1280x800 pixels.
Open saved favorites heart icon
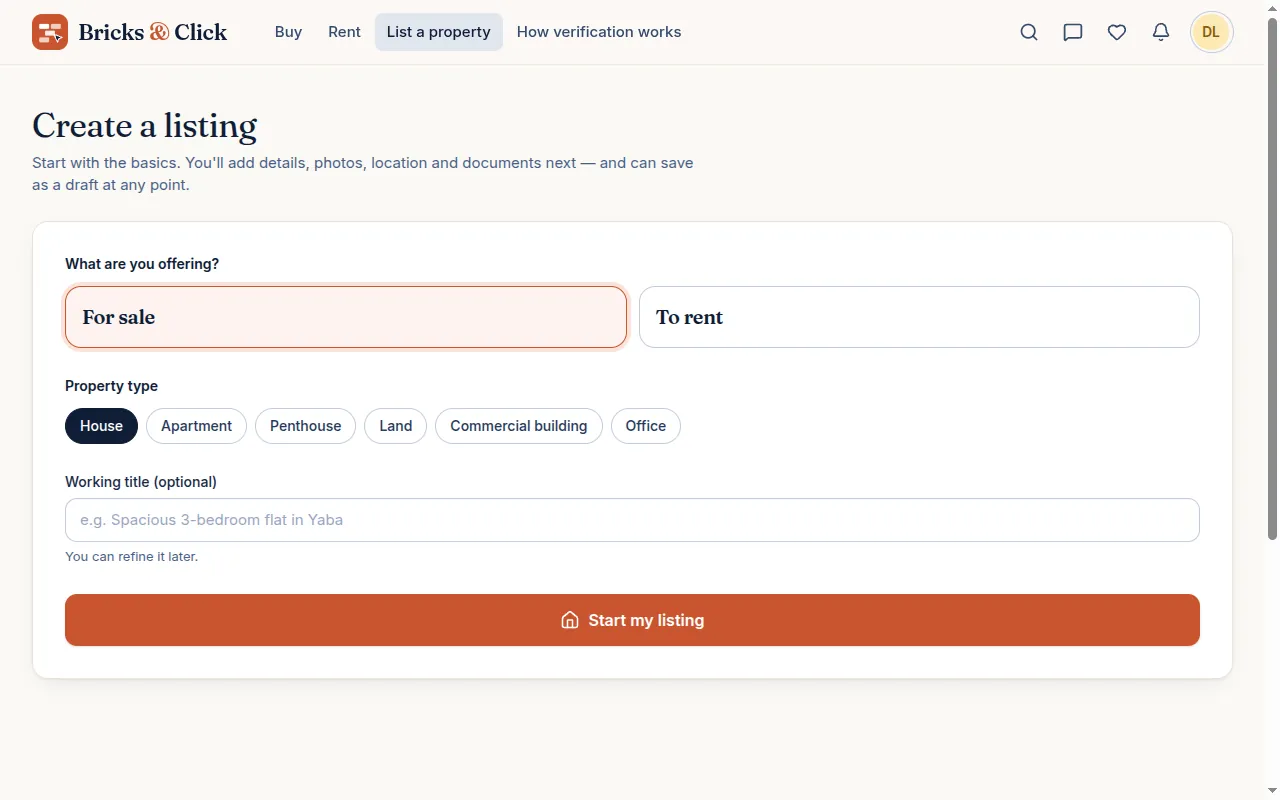click(x=1117, y=32)
